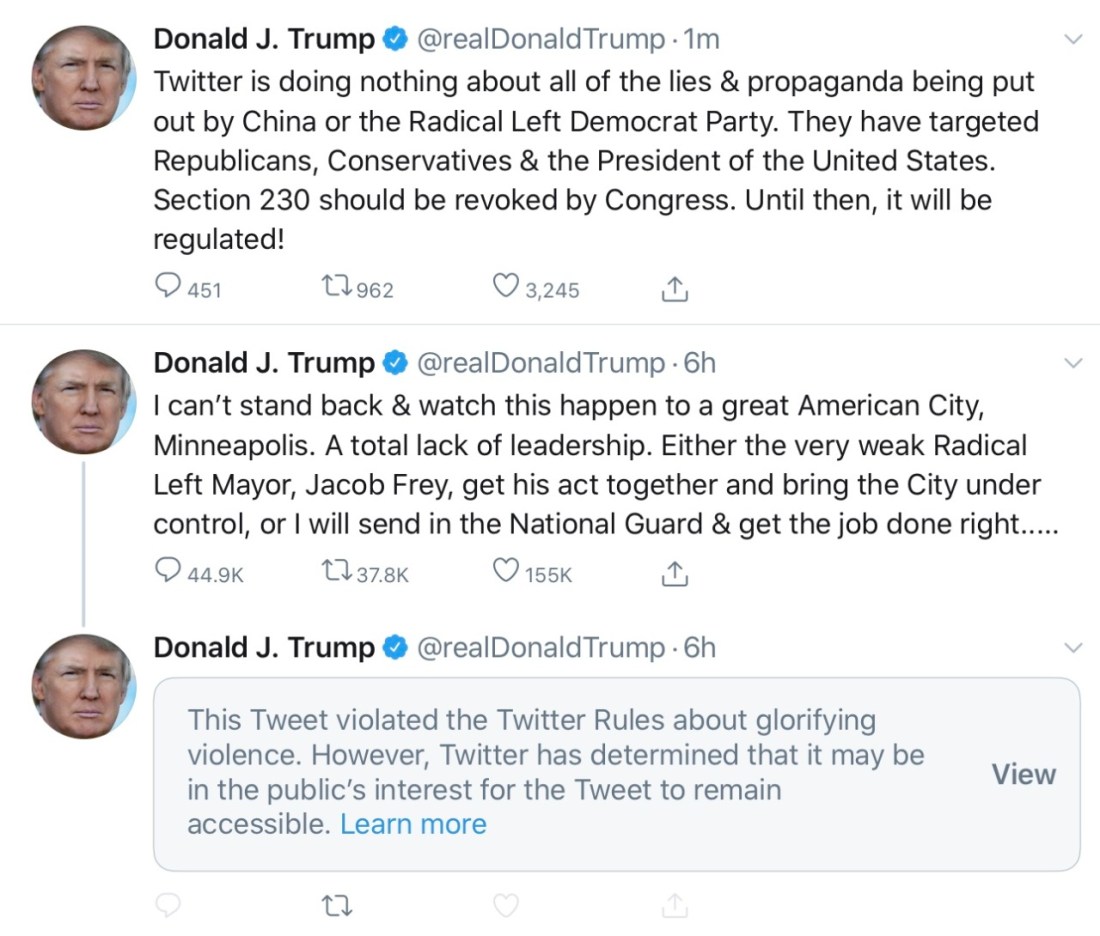Like the Section 230 tweet
The width and height of the screenshot is (1100, 936).
point(507,288)
